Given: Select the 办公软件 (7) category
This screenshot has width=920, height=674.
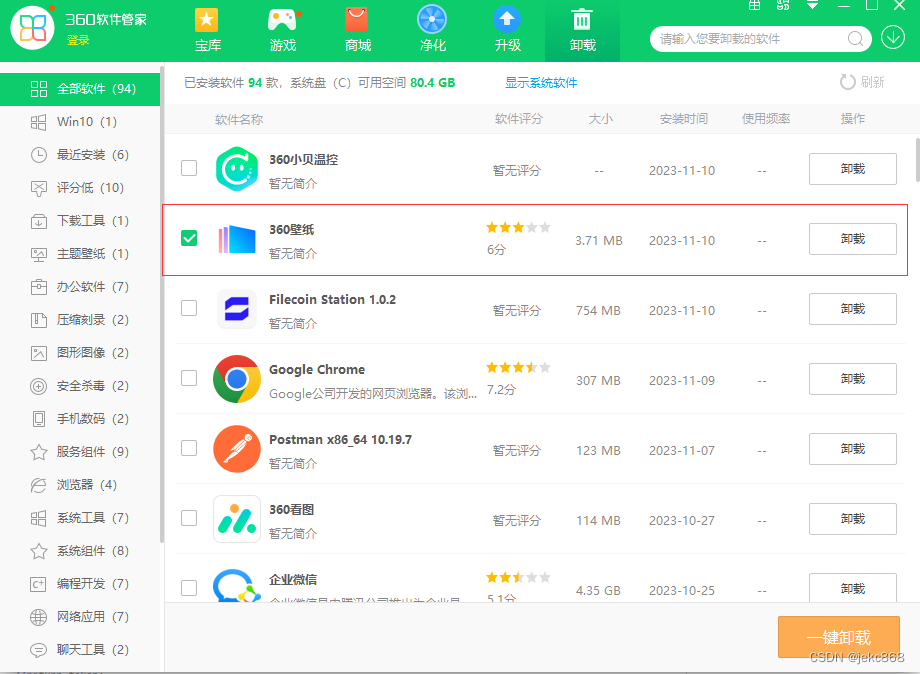Looking at the screenshot, I should 80,287.
